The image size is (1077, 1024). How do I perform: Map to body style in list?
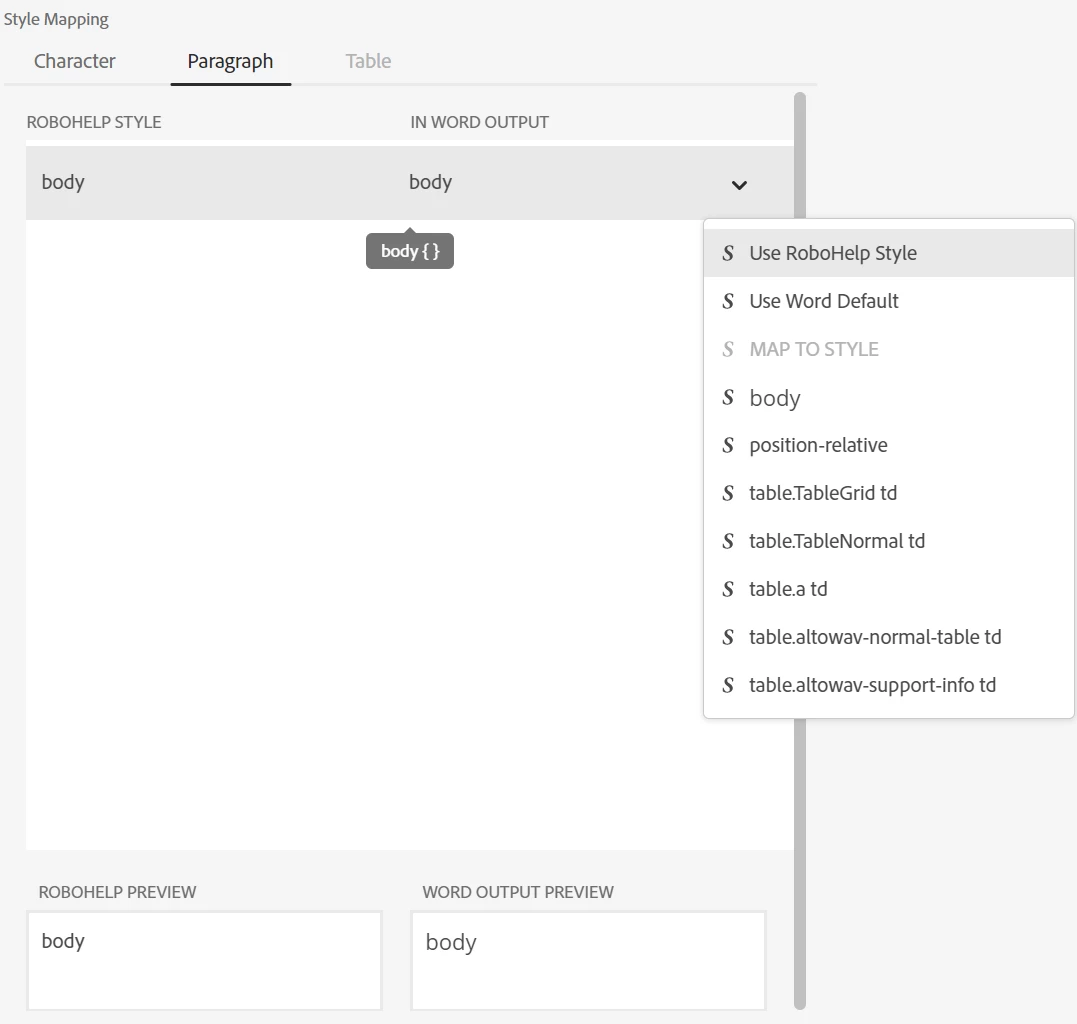click(888, 397)
